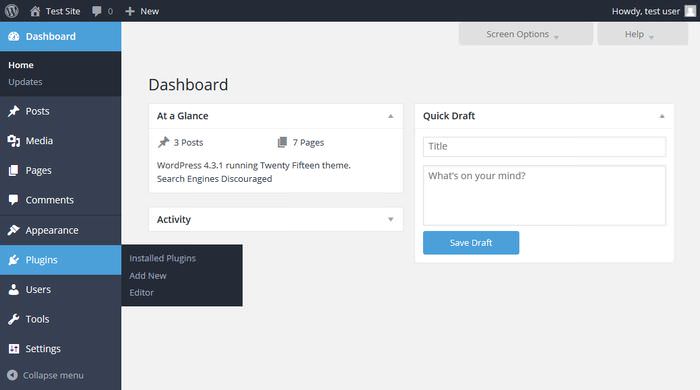The width and height of the screenshot is (700, 390).
Task: Choose Editor in Plugins flyout
Action: coord(142,293)
